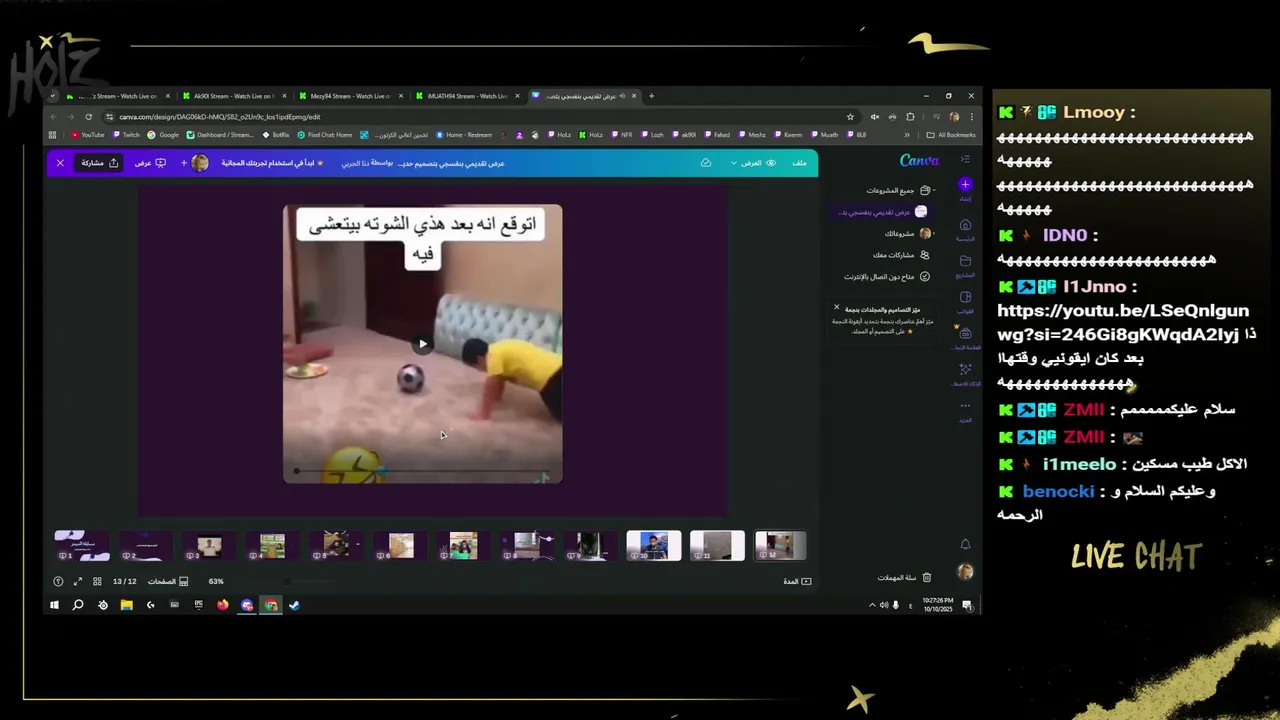This screenshot has width=1280, height=720.
Task: Expand the tab search dropdown arrow
Action: coord(52,96)
